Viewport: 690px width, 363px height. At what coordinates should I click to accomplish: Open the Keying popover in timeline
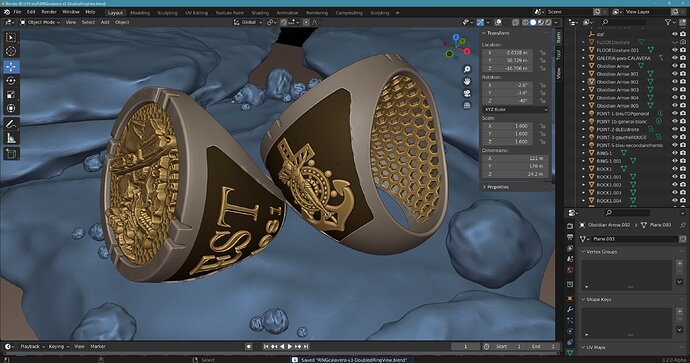point(58,347)
